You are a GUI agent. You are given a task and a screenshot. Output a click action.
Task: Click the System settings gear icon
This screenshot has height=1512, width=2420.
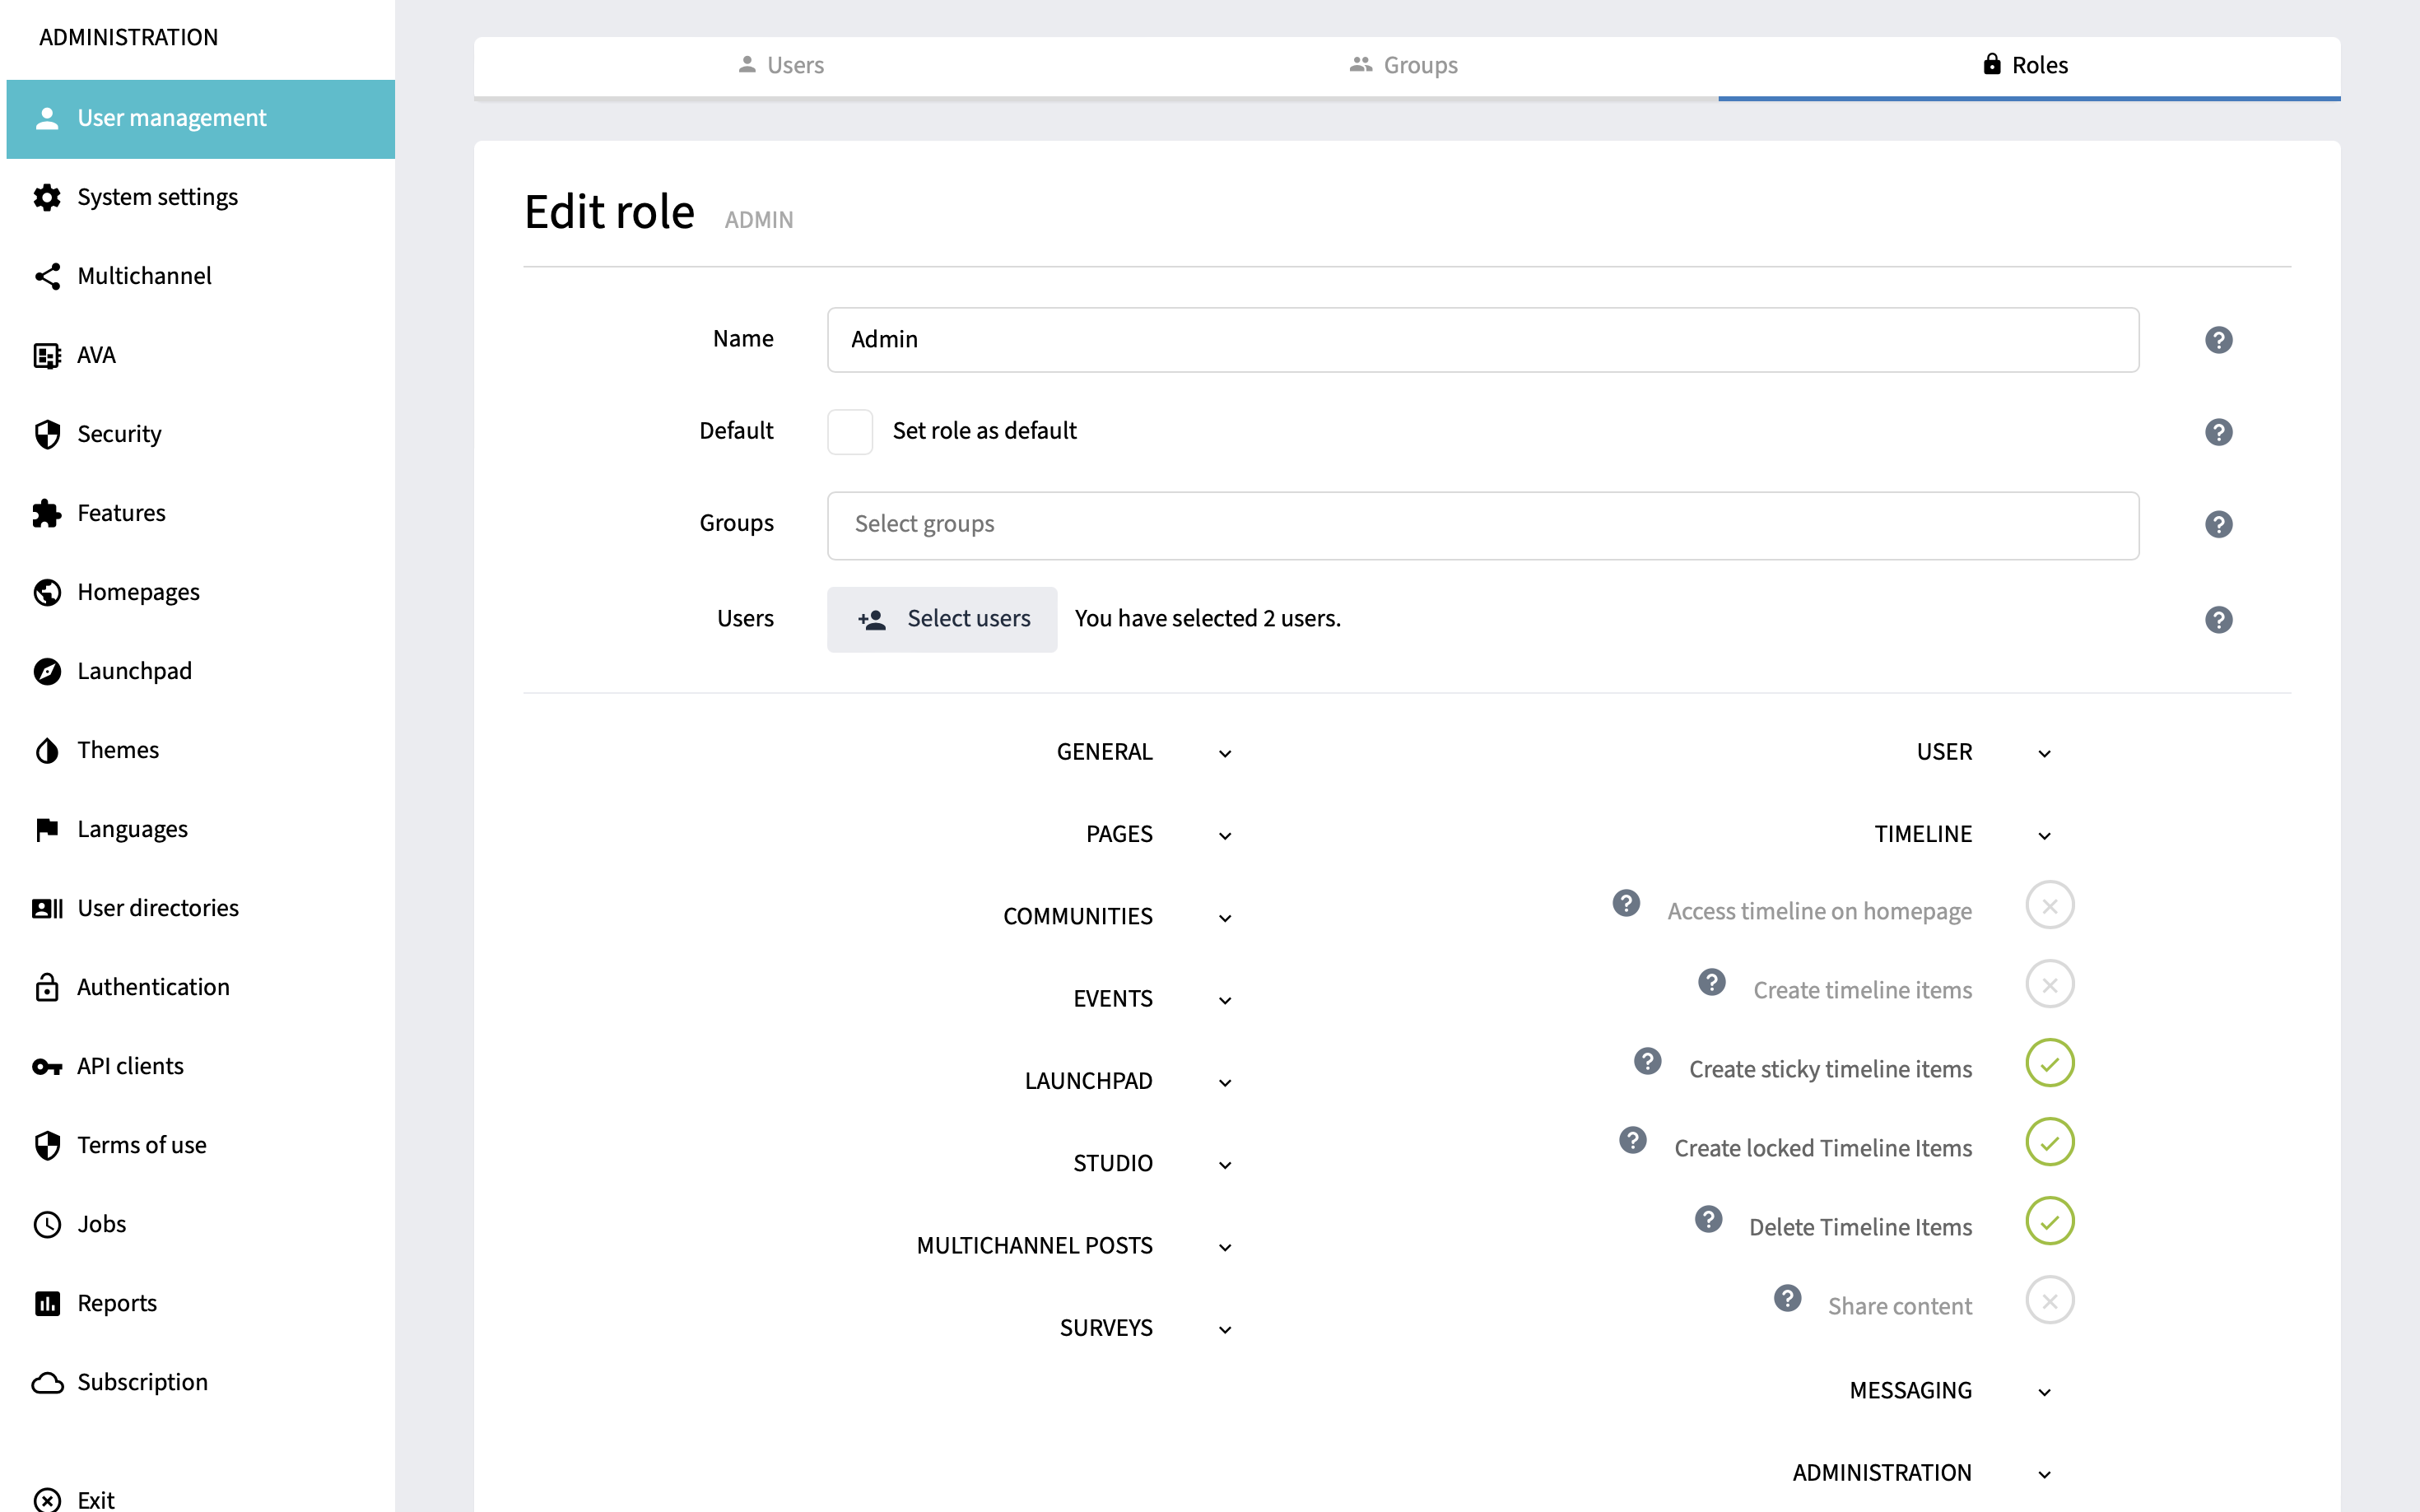tap(47, 197)
